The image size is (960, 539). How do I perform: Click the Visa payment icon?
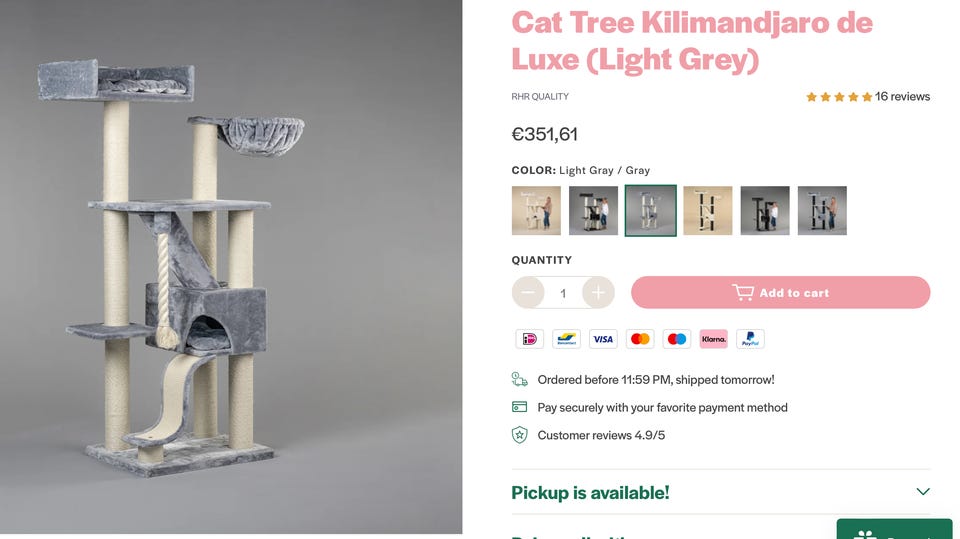tap(603, 339)
